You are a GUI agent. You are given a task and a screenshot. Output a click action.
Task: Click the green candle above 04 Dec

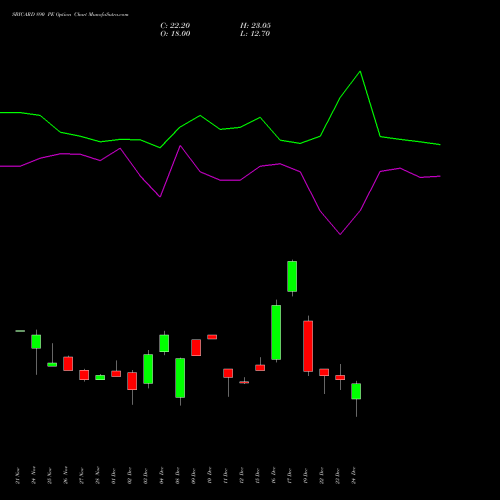(x=164, y=343)
